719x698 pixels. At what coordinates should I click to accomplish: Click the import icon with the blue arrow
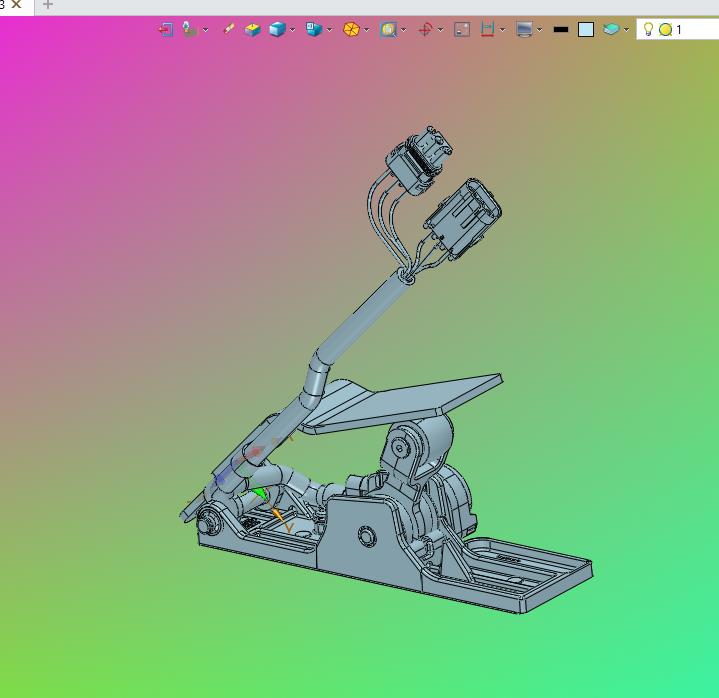(189, 29)
